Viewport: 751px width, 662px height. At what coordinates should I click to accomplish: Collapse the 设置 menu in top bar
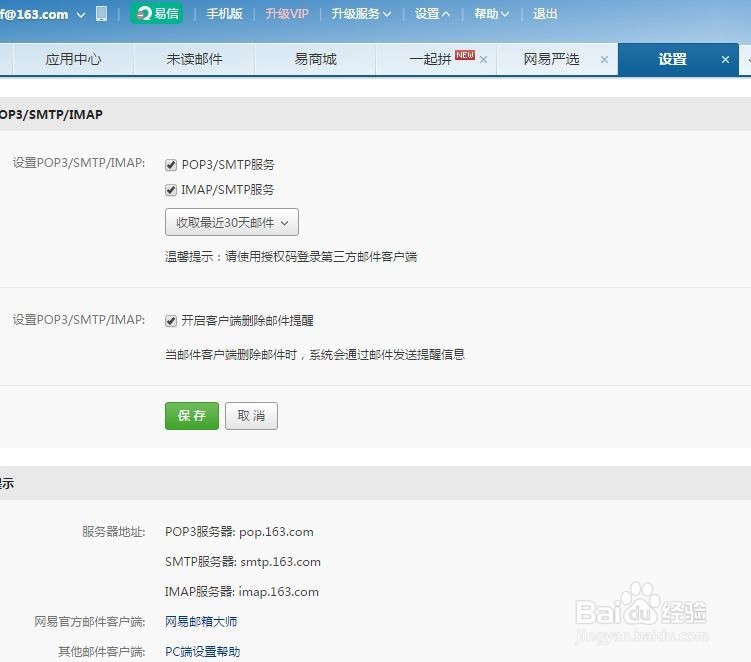pos(432,14)
